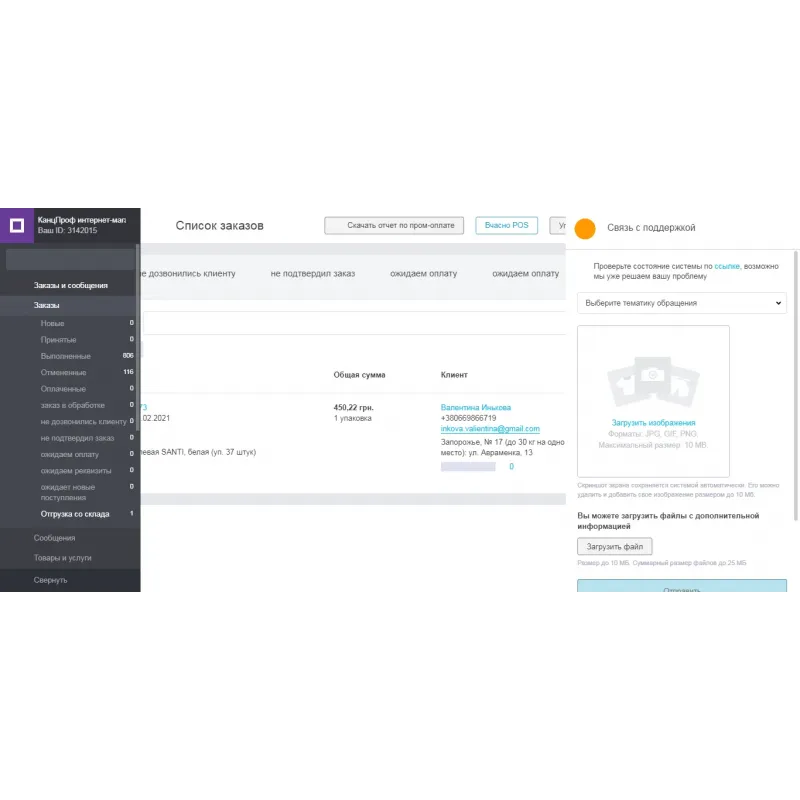The width and height of the screenshot is (800, 800).
Task: Click the 'Загрузить файл' button
Action: pyautogui.click(x=614, y=546)
